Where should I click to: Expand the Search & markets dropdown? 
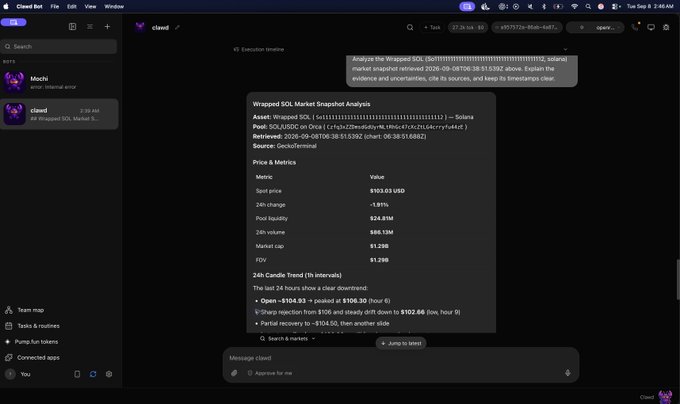pos(287,339)
